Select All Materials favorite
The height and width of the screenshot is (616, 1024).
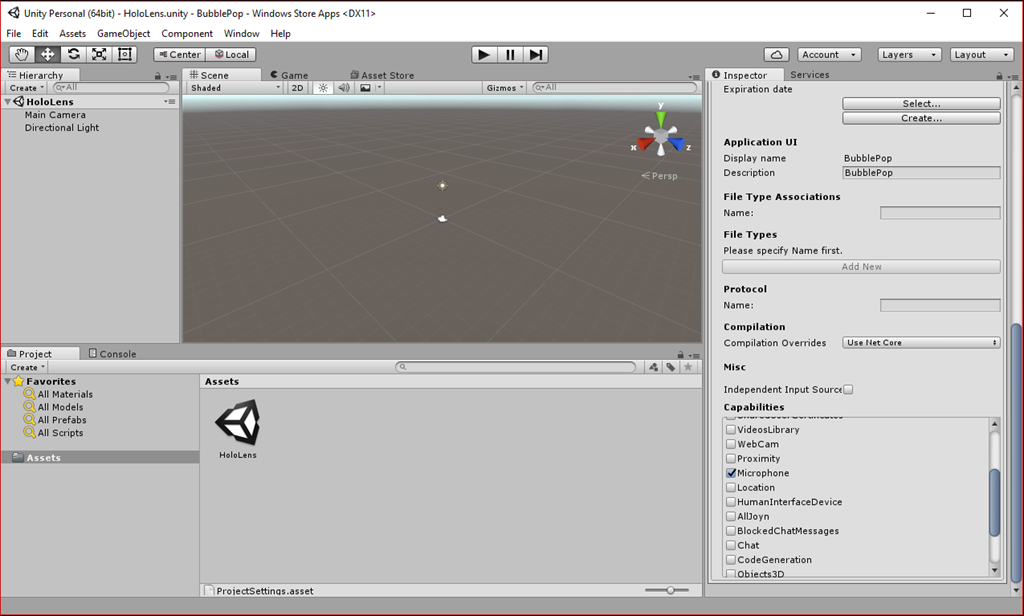(x=65, y=395)
